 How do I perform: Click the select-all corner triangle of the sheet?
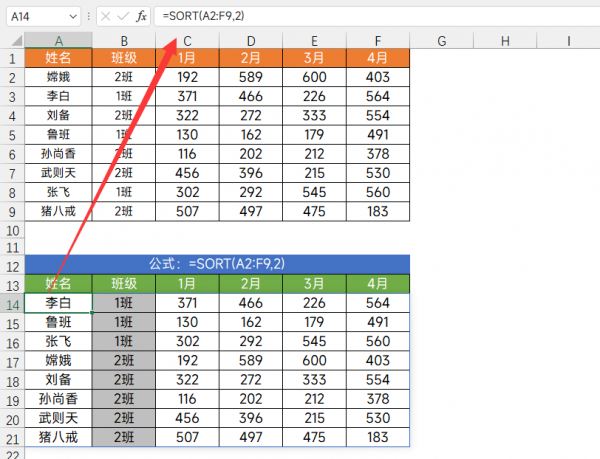tap(13, 40)
